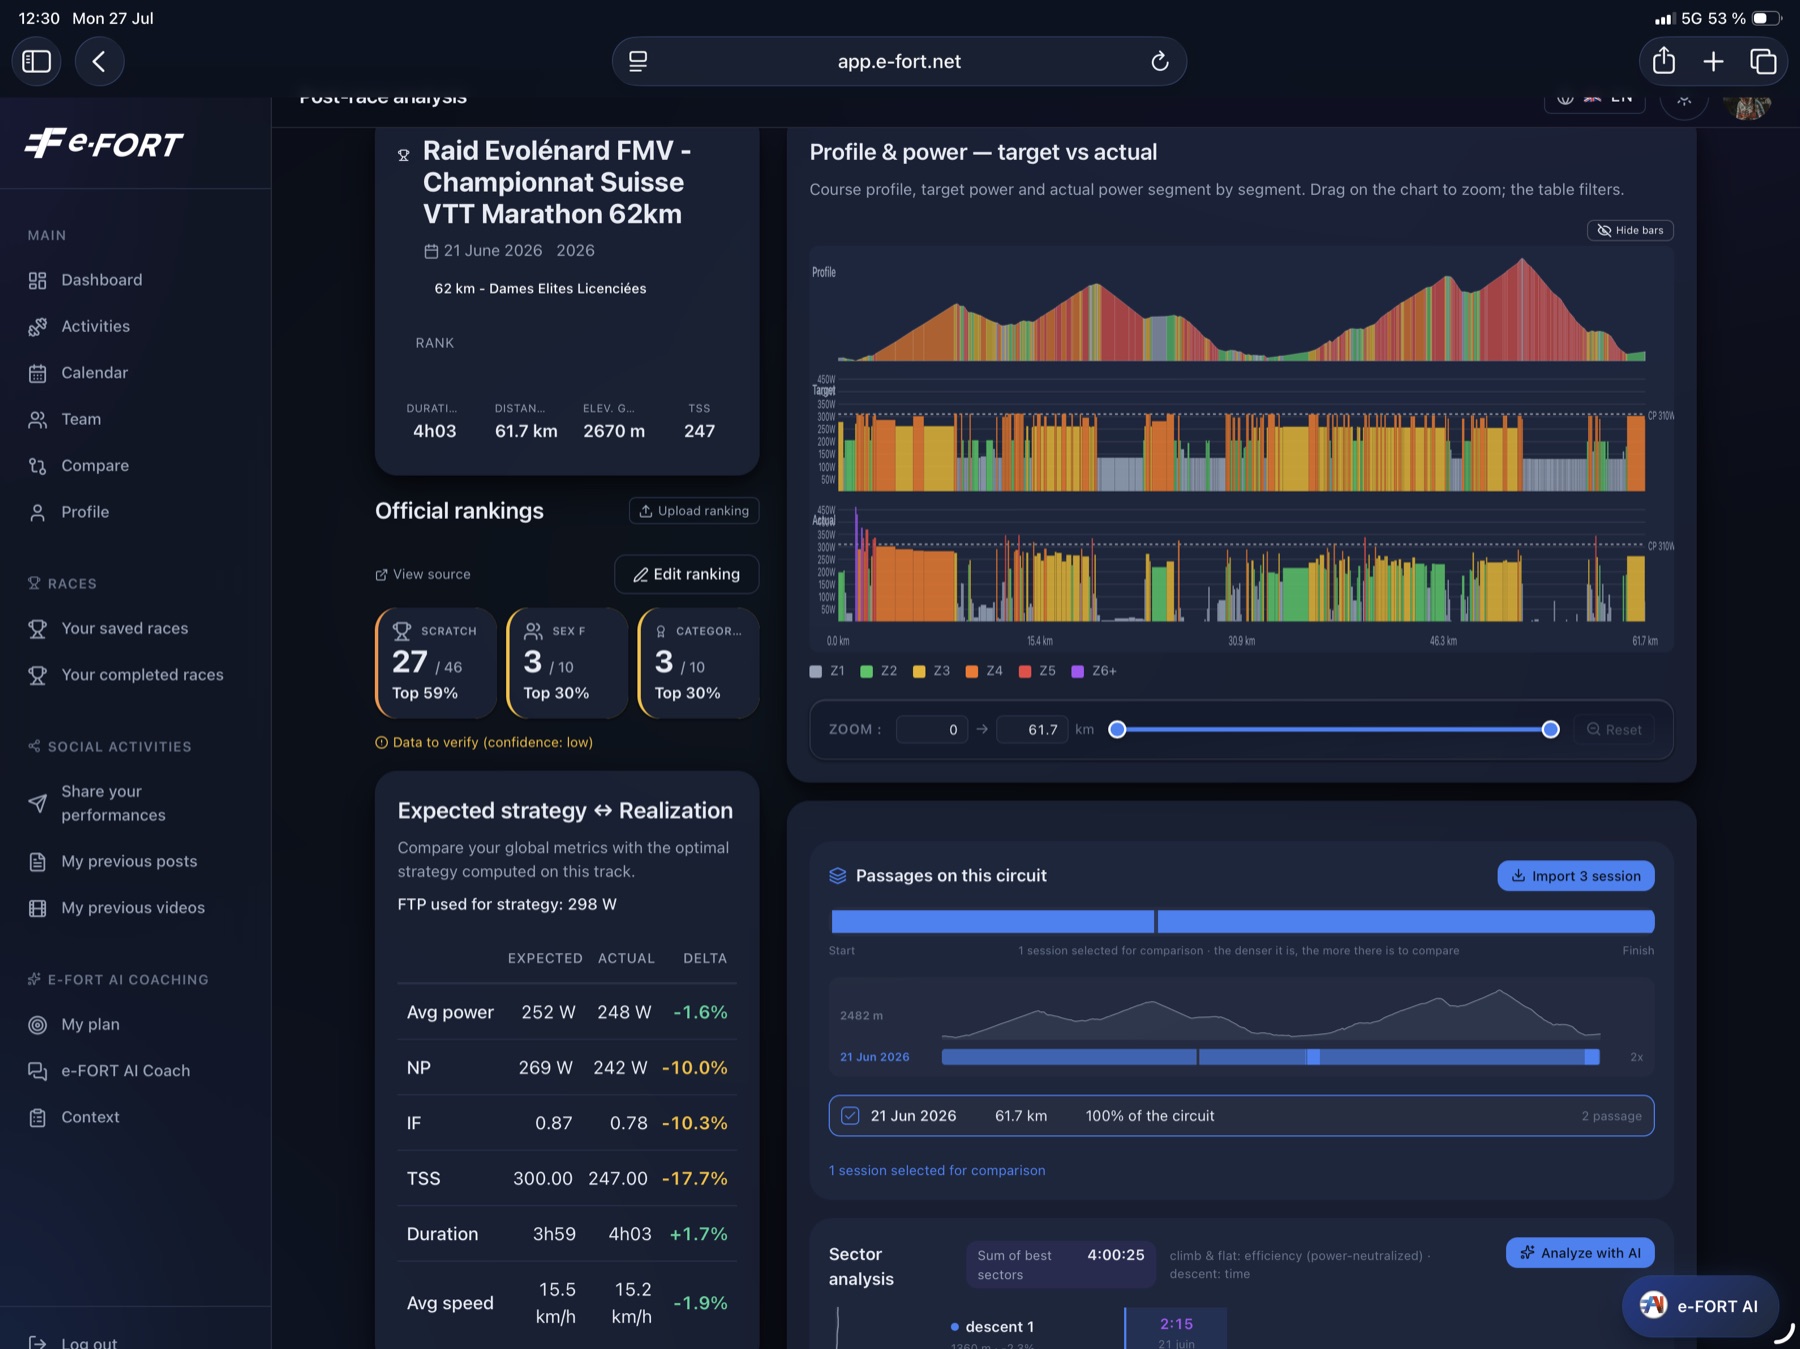1800x1349 pixels.
Task: Click the Duration delta +1.7%
Action: (x=698, y=1234)
